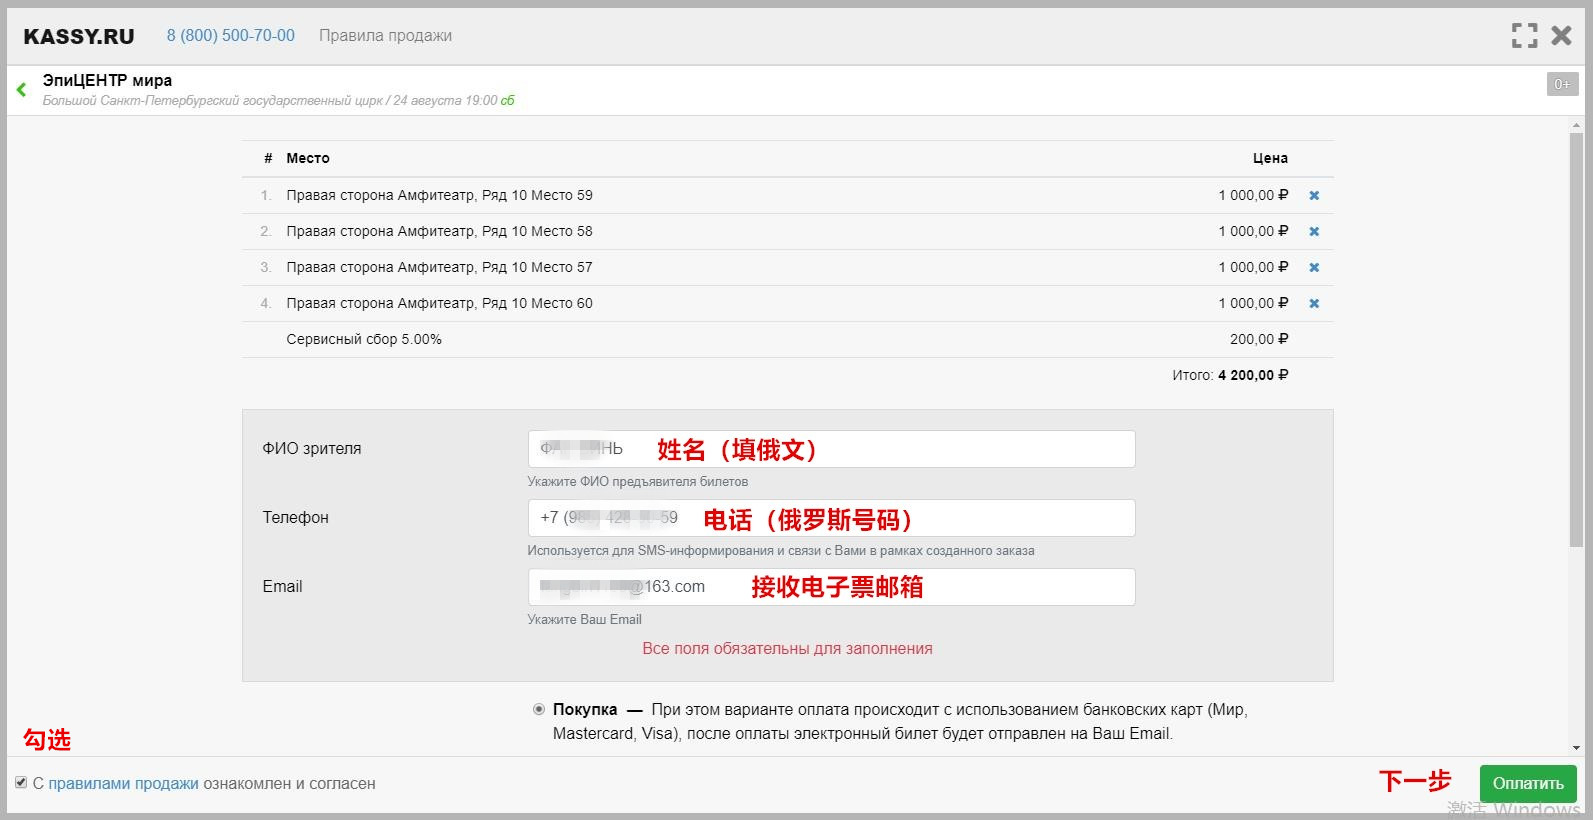This screenshot has height=820, width=1593.
Task: Click Сервисный сбор 5.00% row
Action: pyautogui.click(x=787, y=340)
